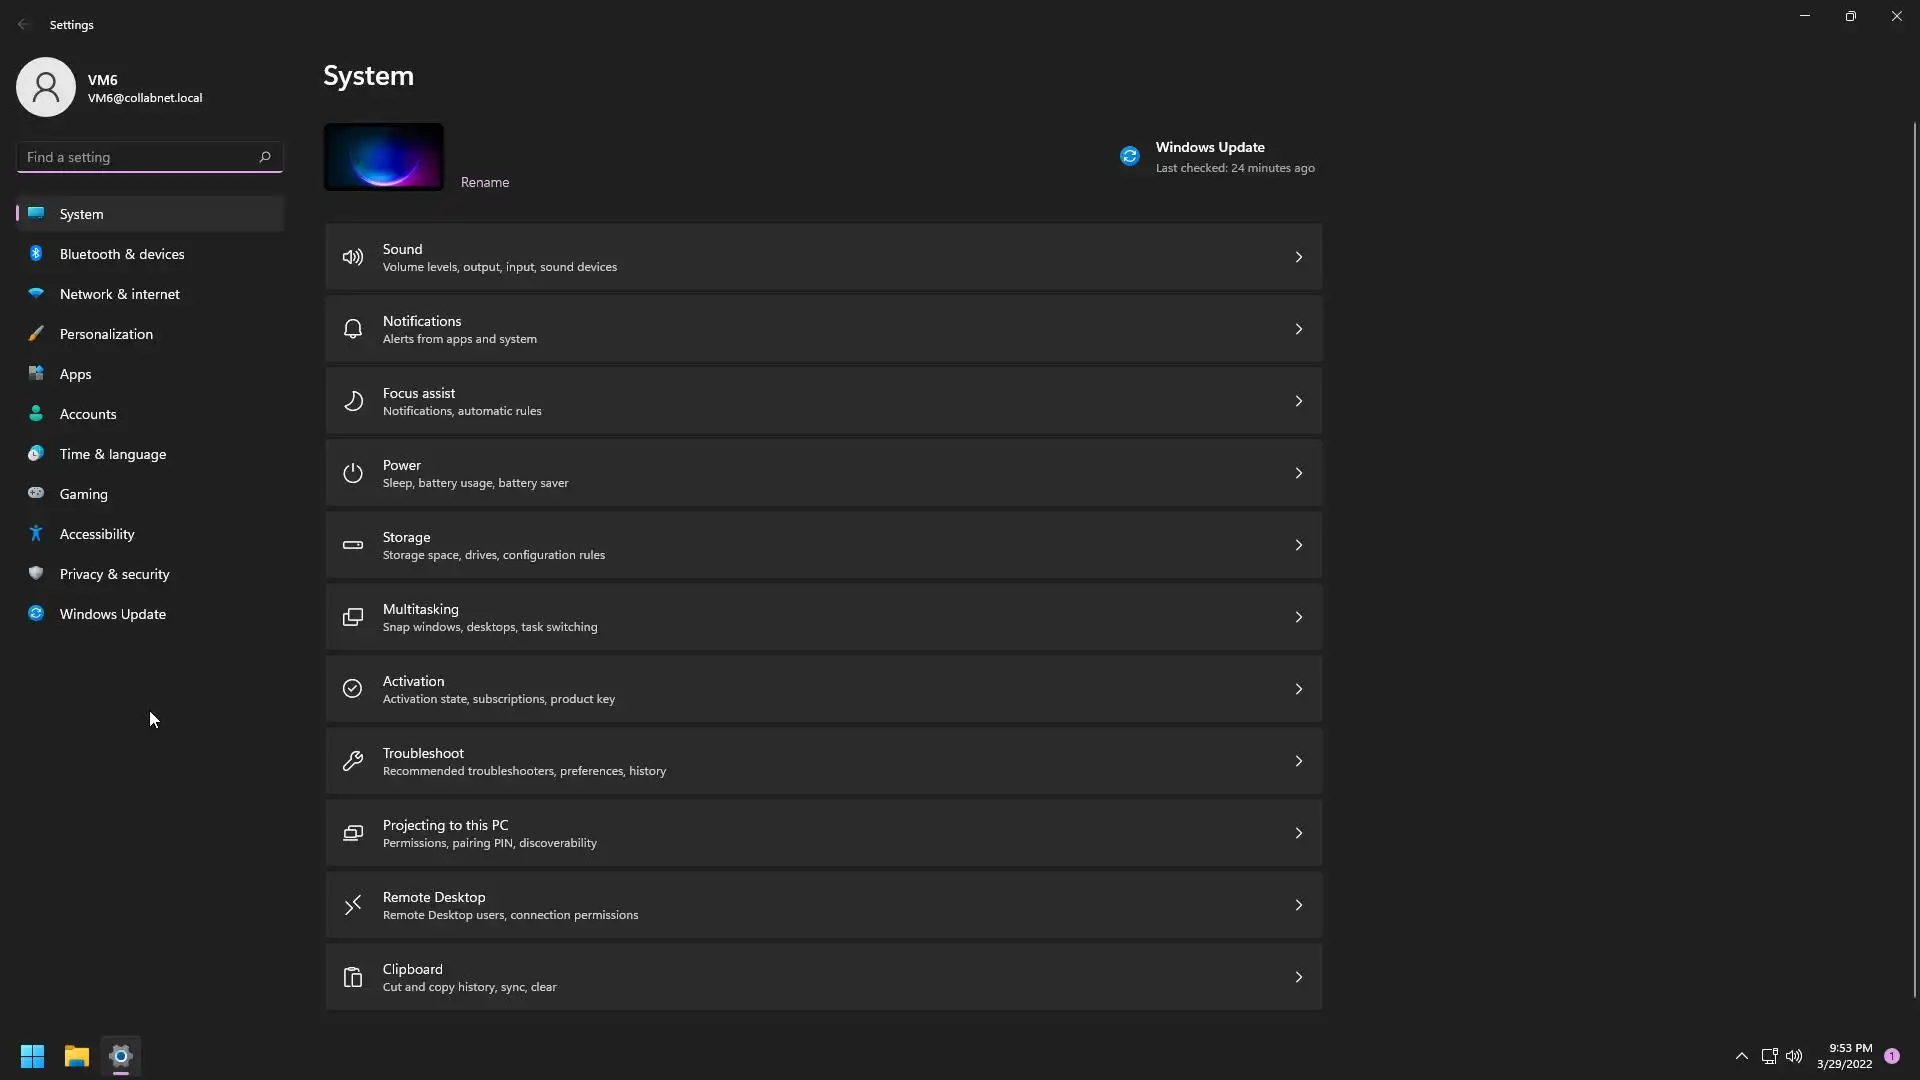Expand the Remote Desktop row chevron
Viewport: 1920px width, 1080px height.
coord(1298,905)
